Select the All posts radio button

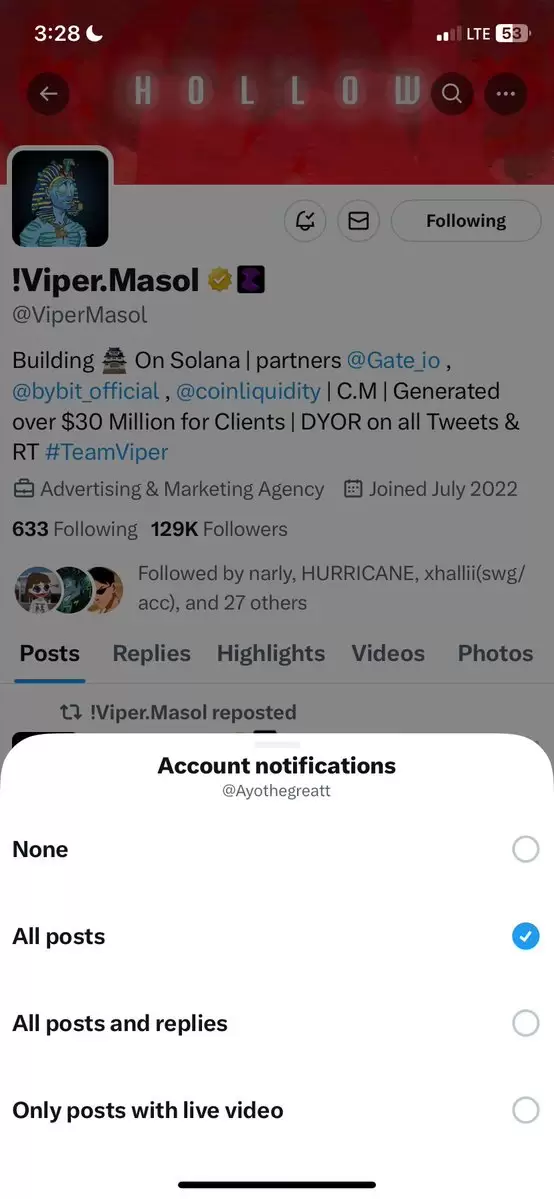click(x=526, y=936)
